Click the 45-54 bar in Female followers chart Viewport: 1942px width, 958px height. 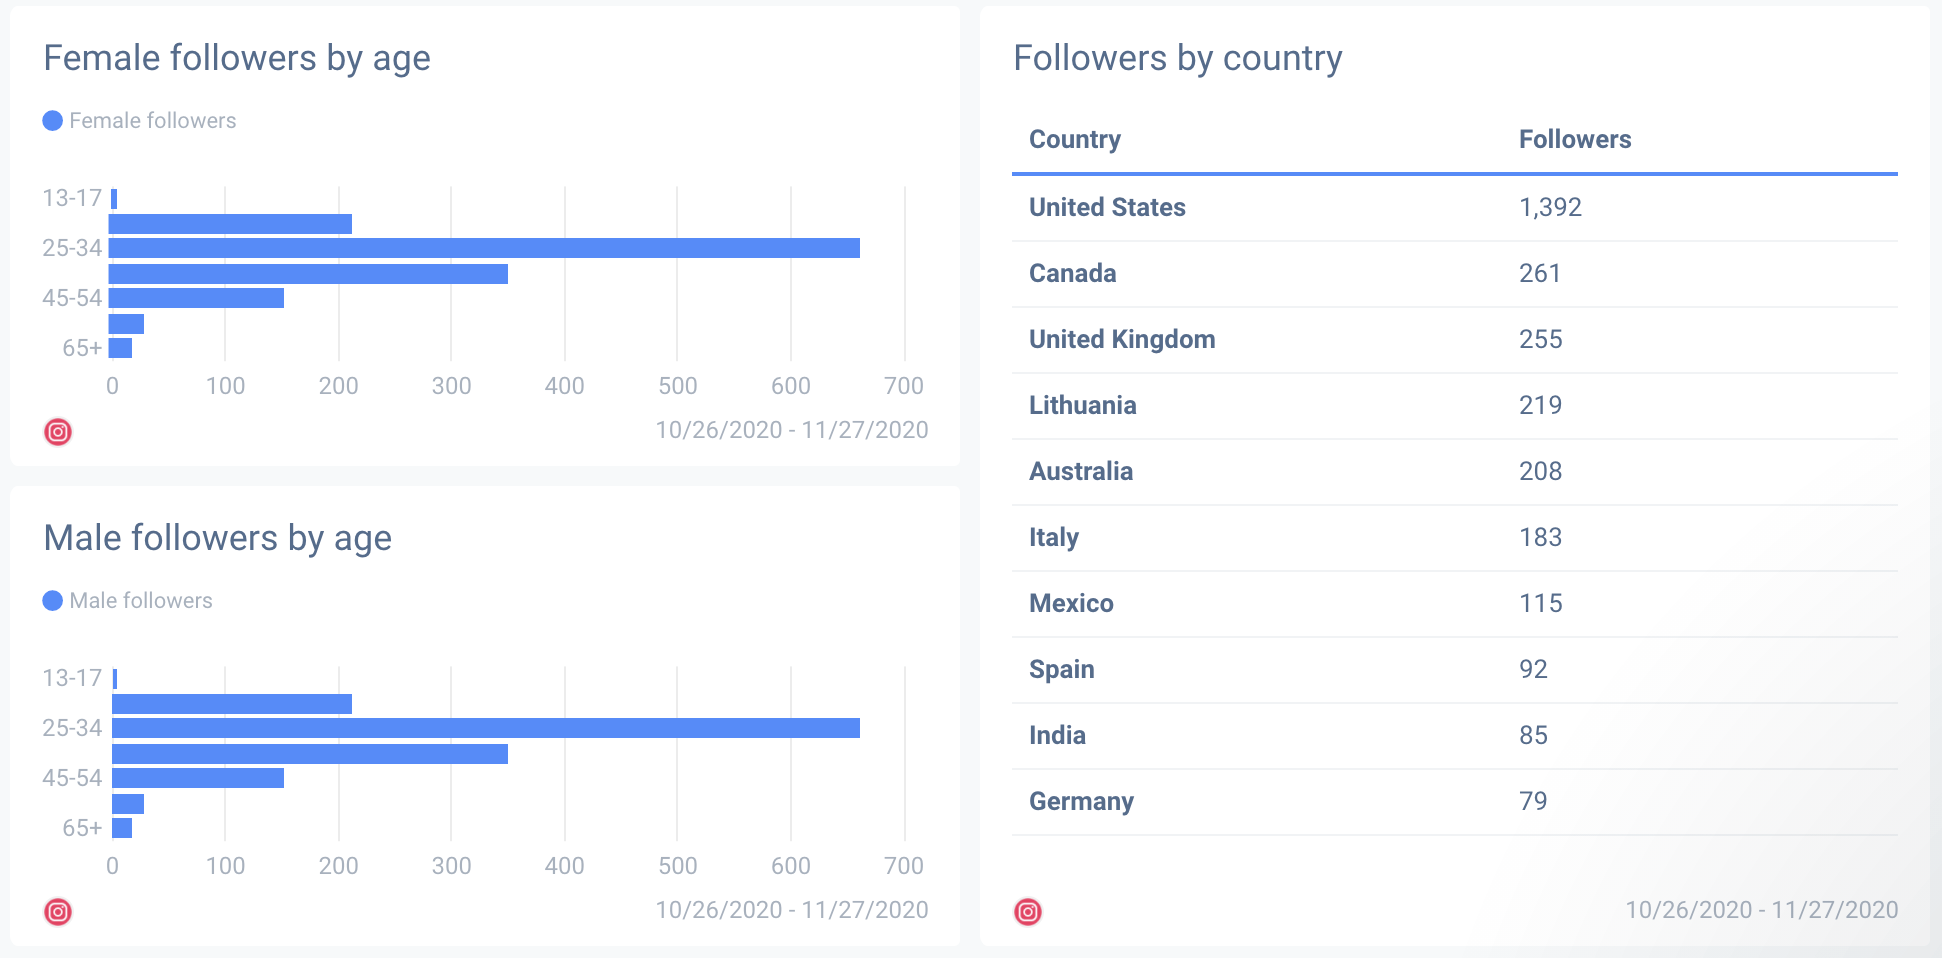[196, 298]
